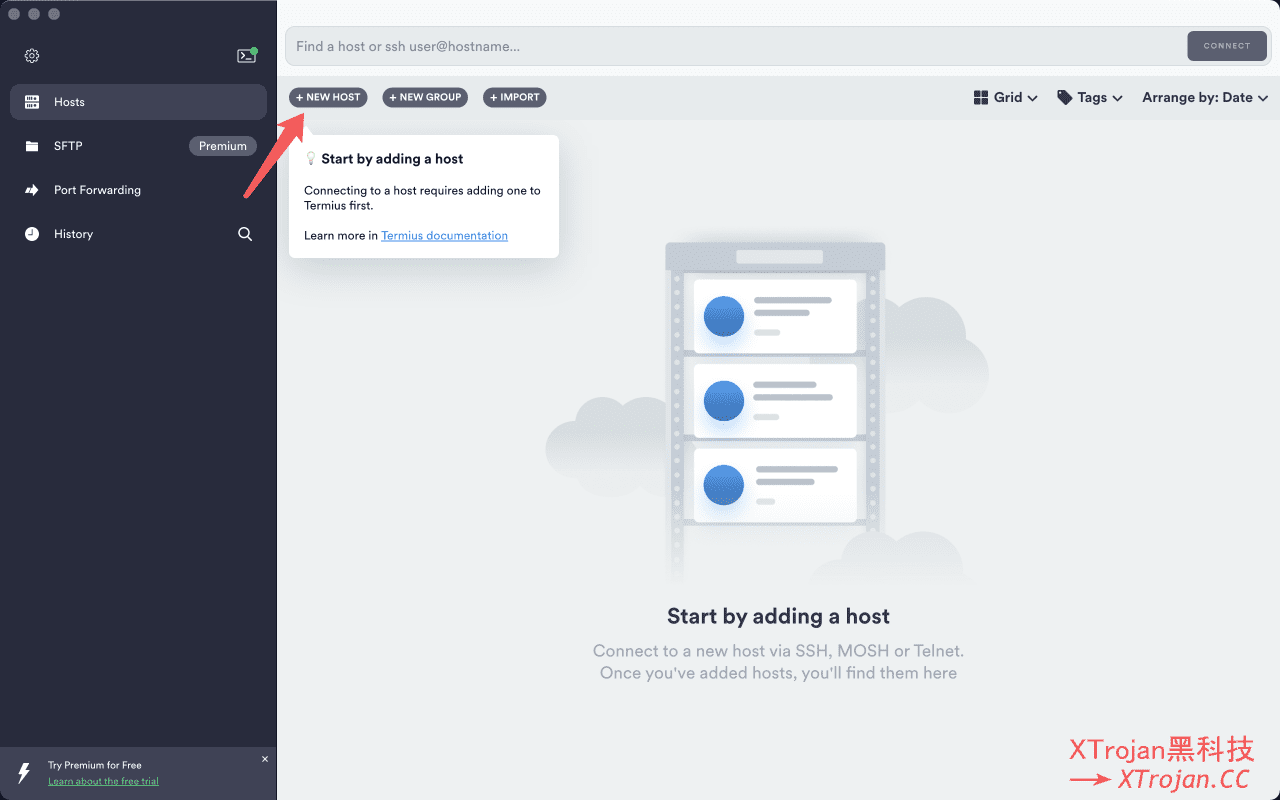1280x800 pixels.
Task: Click the grid view icon
Action: 981,97
